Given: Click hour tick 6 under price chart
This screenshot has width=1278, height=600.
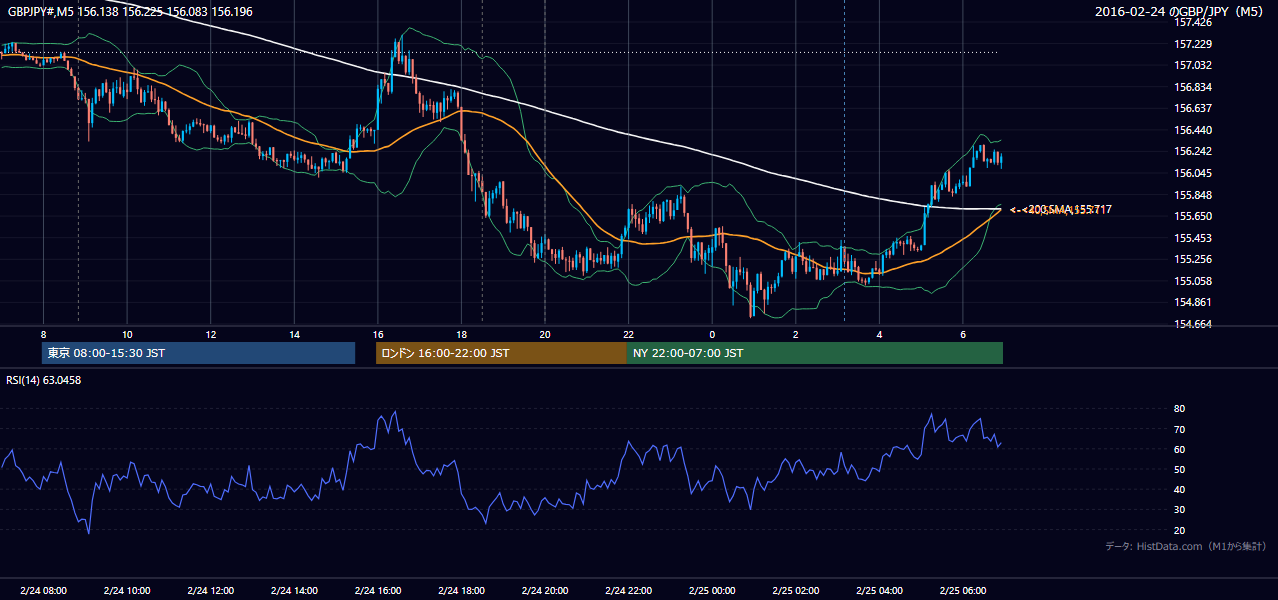Looking at the screenshot, I should click(963, 334).
